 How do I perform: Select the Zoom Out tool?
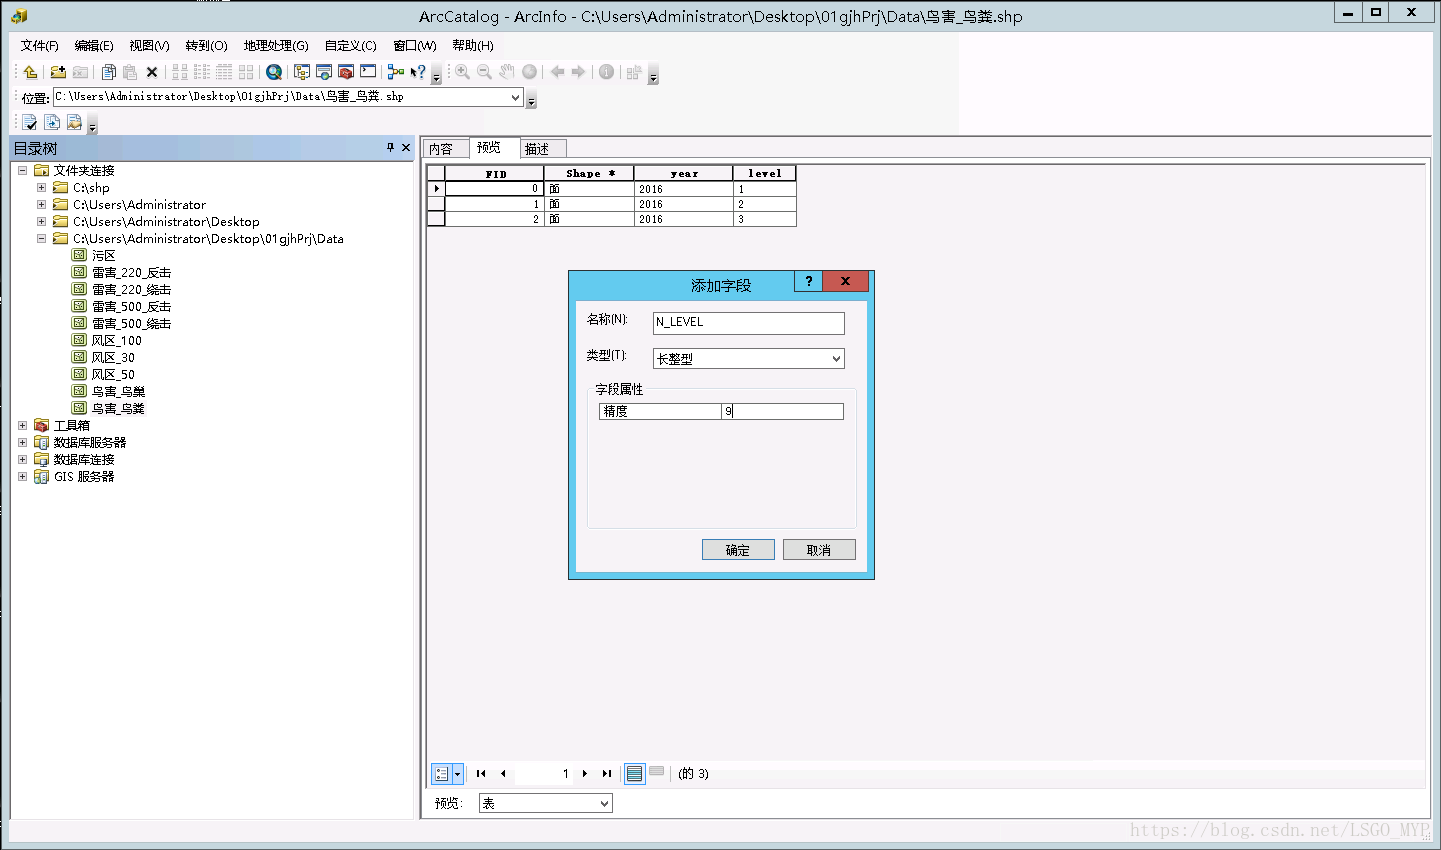click(x=485, y=72)
